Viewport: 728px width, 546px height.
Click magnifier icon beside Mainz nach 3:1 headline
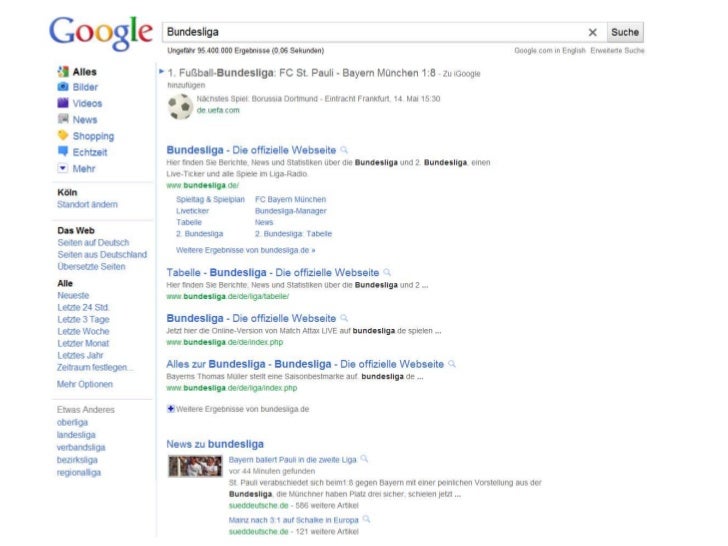coord(366,519)
